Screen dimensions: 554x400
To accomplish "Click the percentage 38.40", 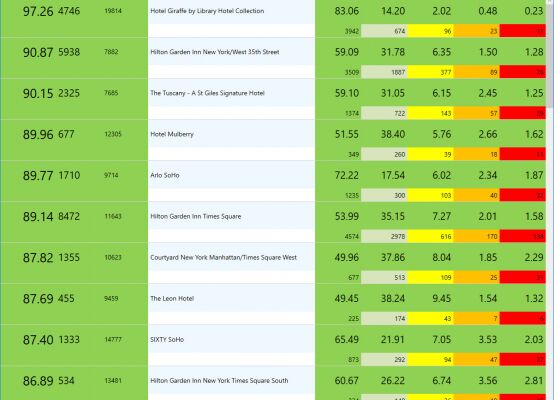I will [x=393, y=134].
